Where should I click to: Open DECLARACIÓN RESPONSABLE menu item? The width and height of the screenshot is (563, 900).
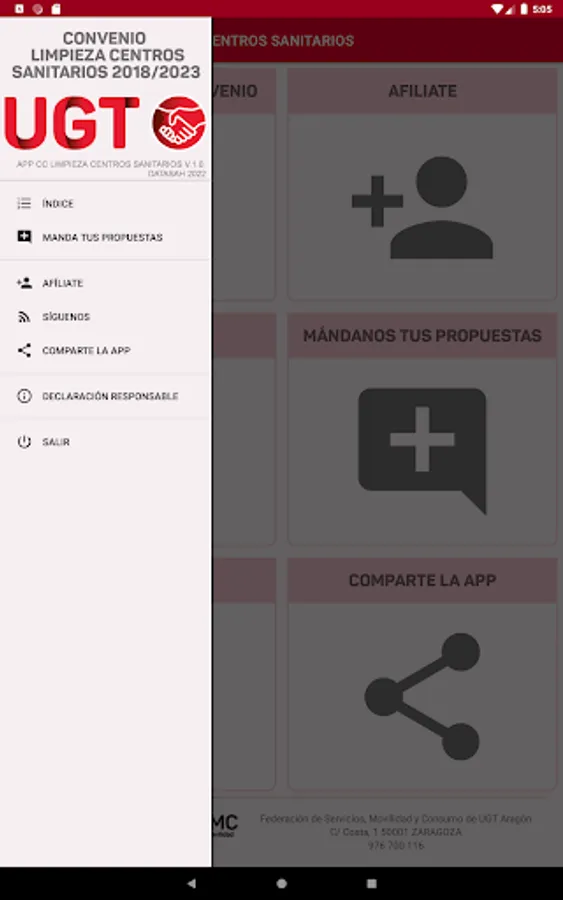tap(110, 396)
